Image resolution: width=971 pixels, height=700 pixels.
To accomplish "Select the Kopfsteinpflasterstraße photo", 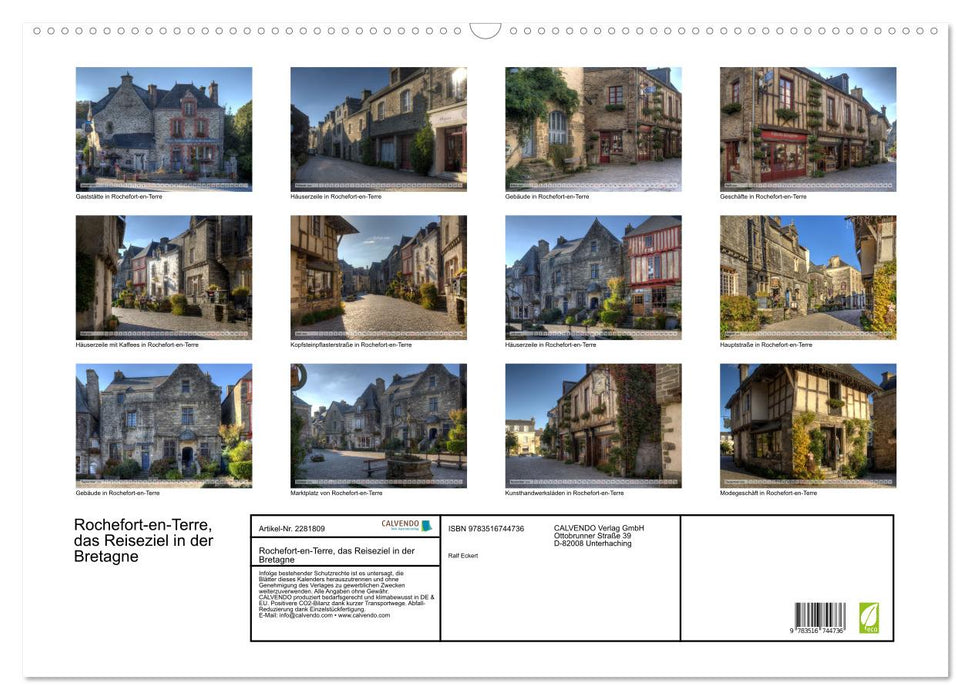I will [x=378, y=277].
